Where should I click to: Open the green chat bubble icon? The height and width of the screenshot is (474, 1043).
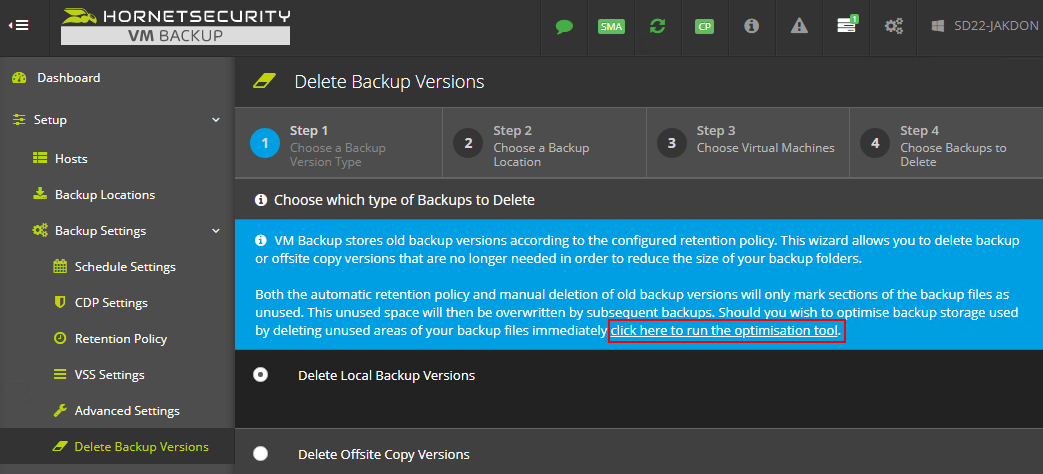coord(565,27)
